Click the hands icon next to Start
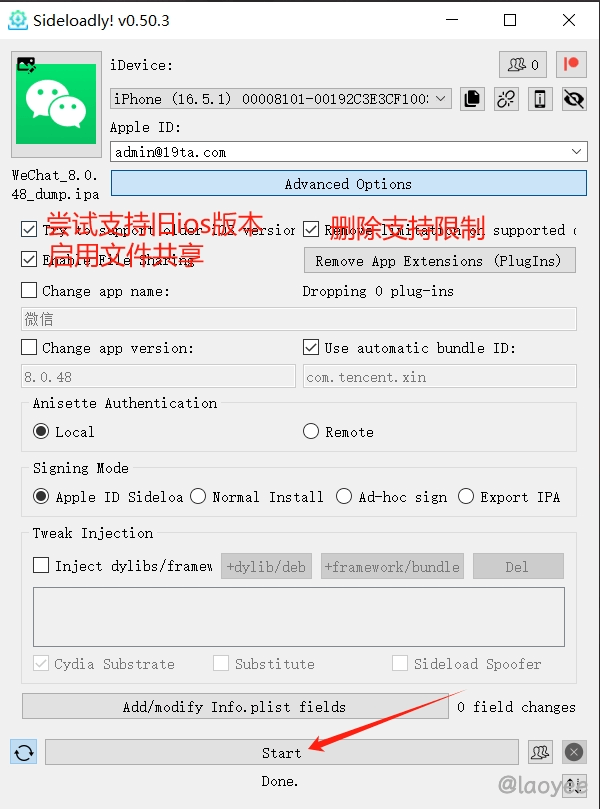Image resolution: width=600 pixels, height=809 pixels. [540, 752]
